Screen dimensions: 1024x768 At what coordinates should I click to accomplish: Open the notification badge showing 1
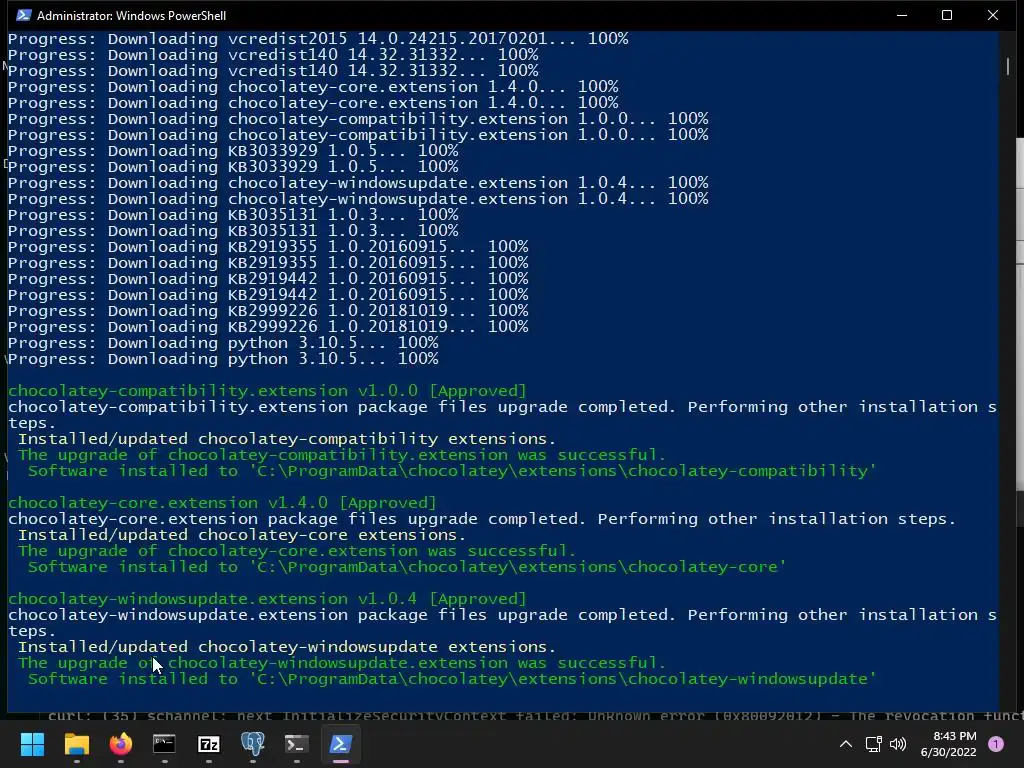[996, 744]
